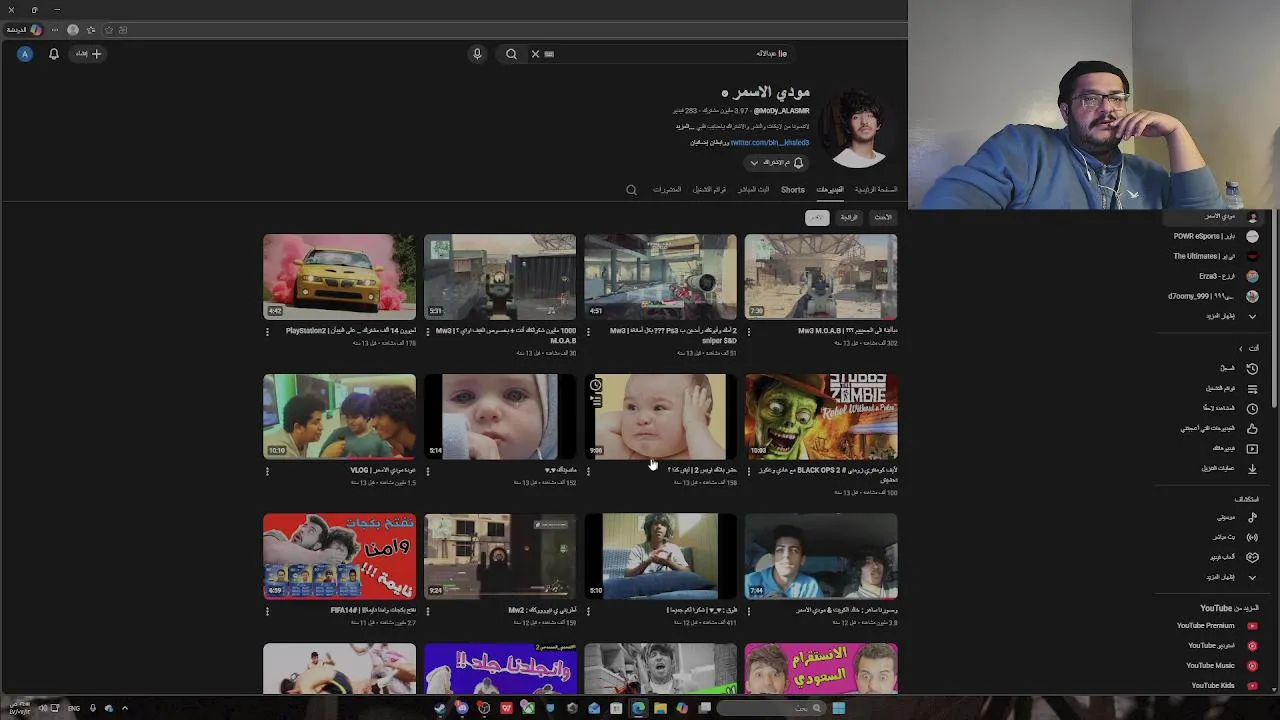Open File Explorer from the taskbar
This screenshot has width=1280, height=720.
click(660, 708)
